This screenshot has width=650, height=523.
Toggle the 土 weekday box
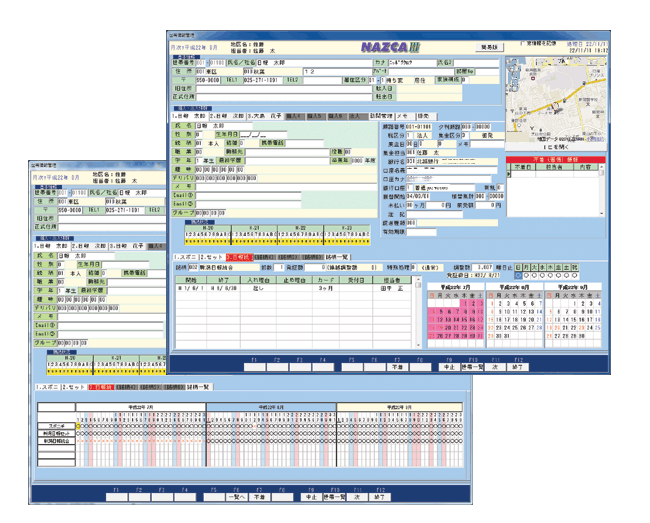pos(567,267)
